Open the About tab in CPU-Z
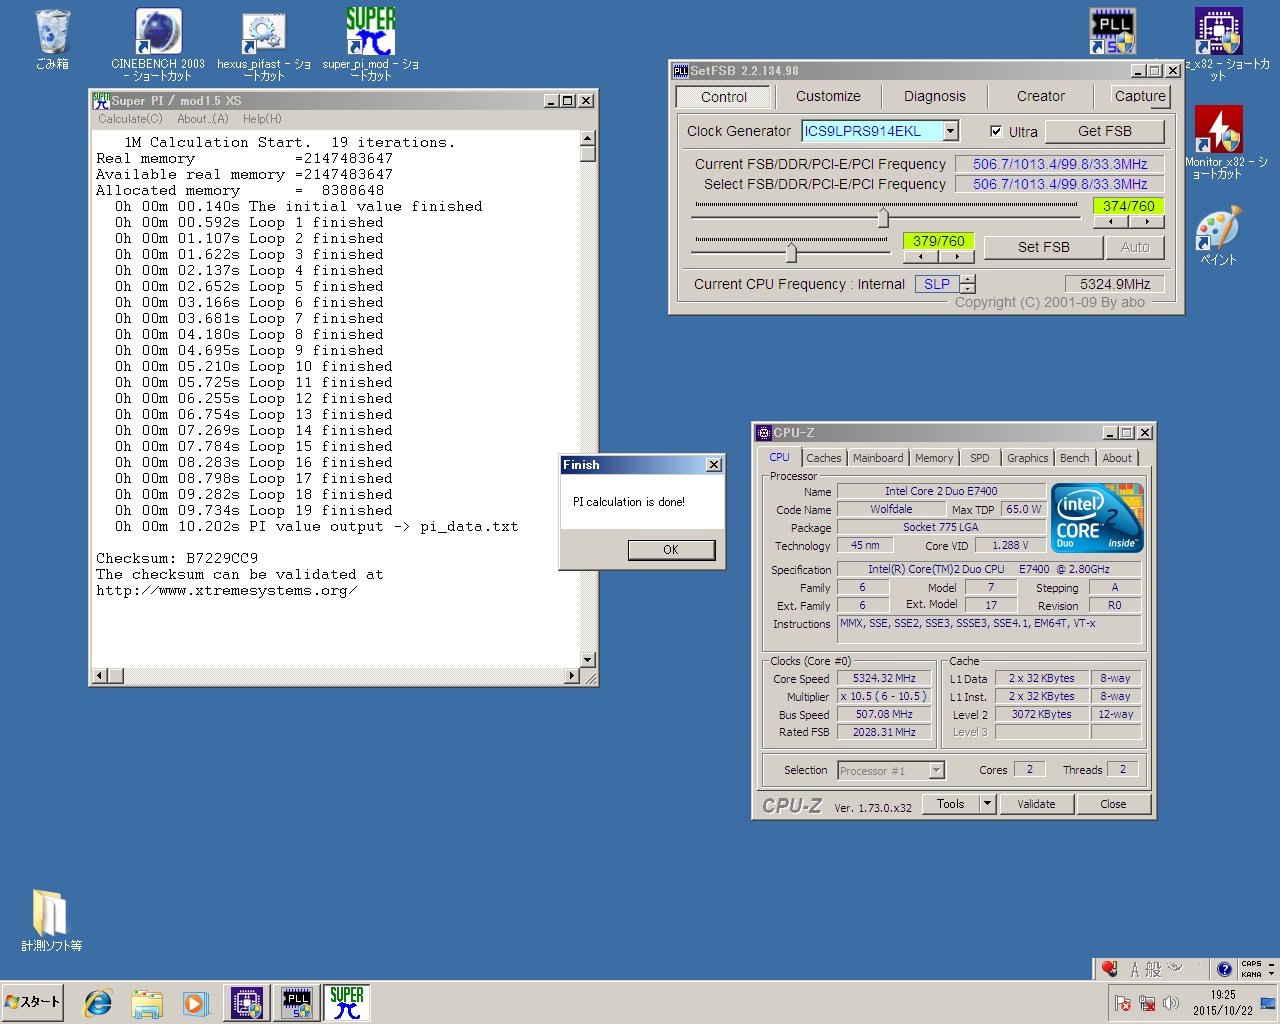 [x=1117, y=458]
